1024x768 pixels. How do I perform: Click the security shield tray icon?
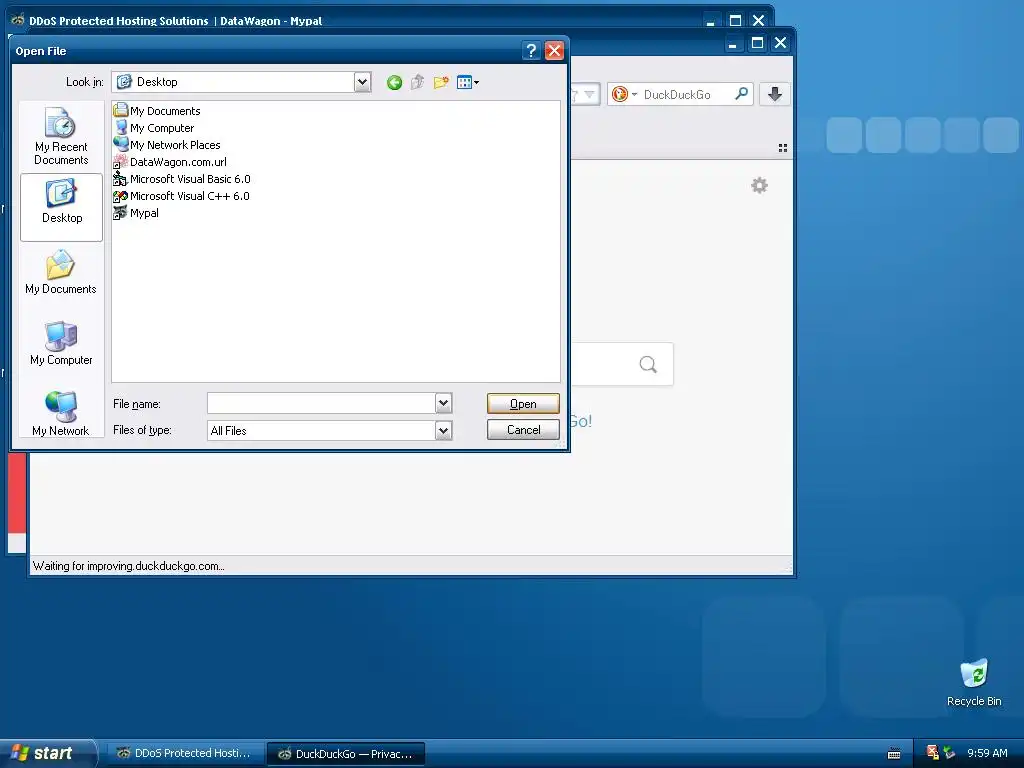click(x=932, y=753)
